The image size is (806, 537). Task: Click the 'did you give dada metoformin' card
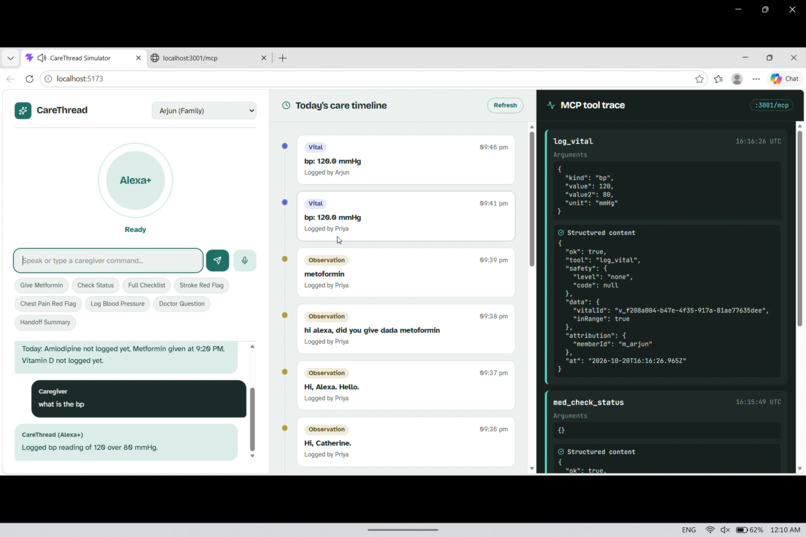pos(406,329)
